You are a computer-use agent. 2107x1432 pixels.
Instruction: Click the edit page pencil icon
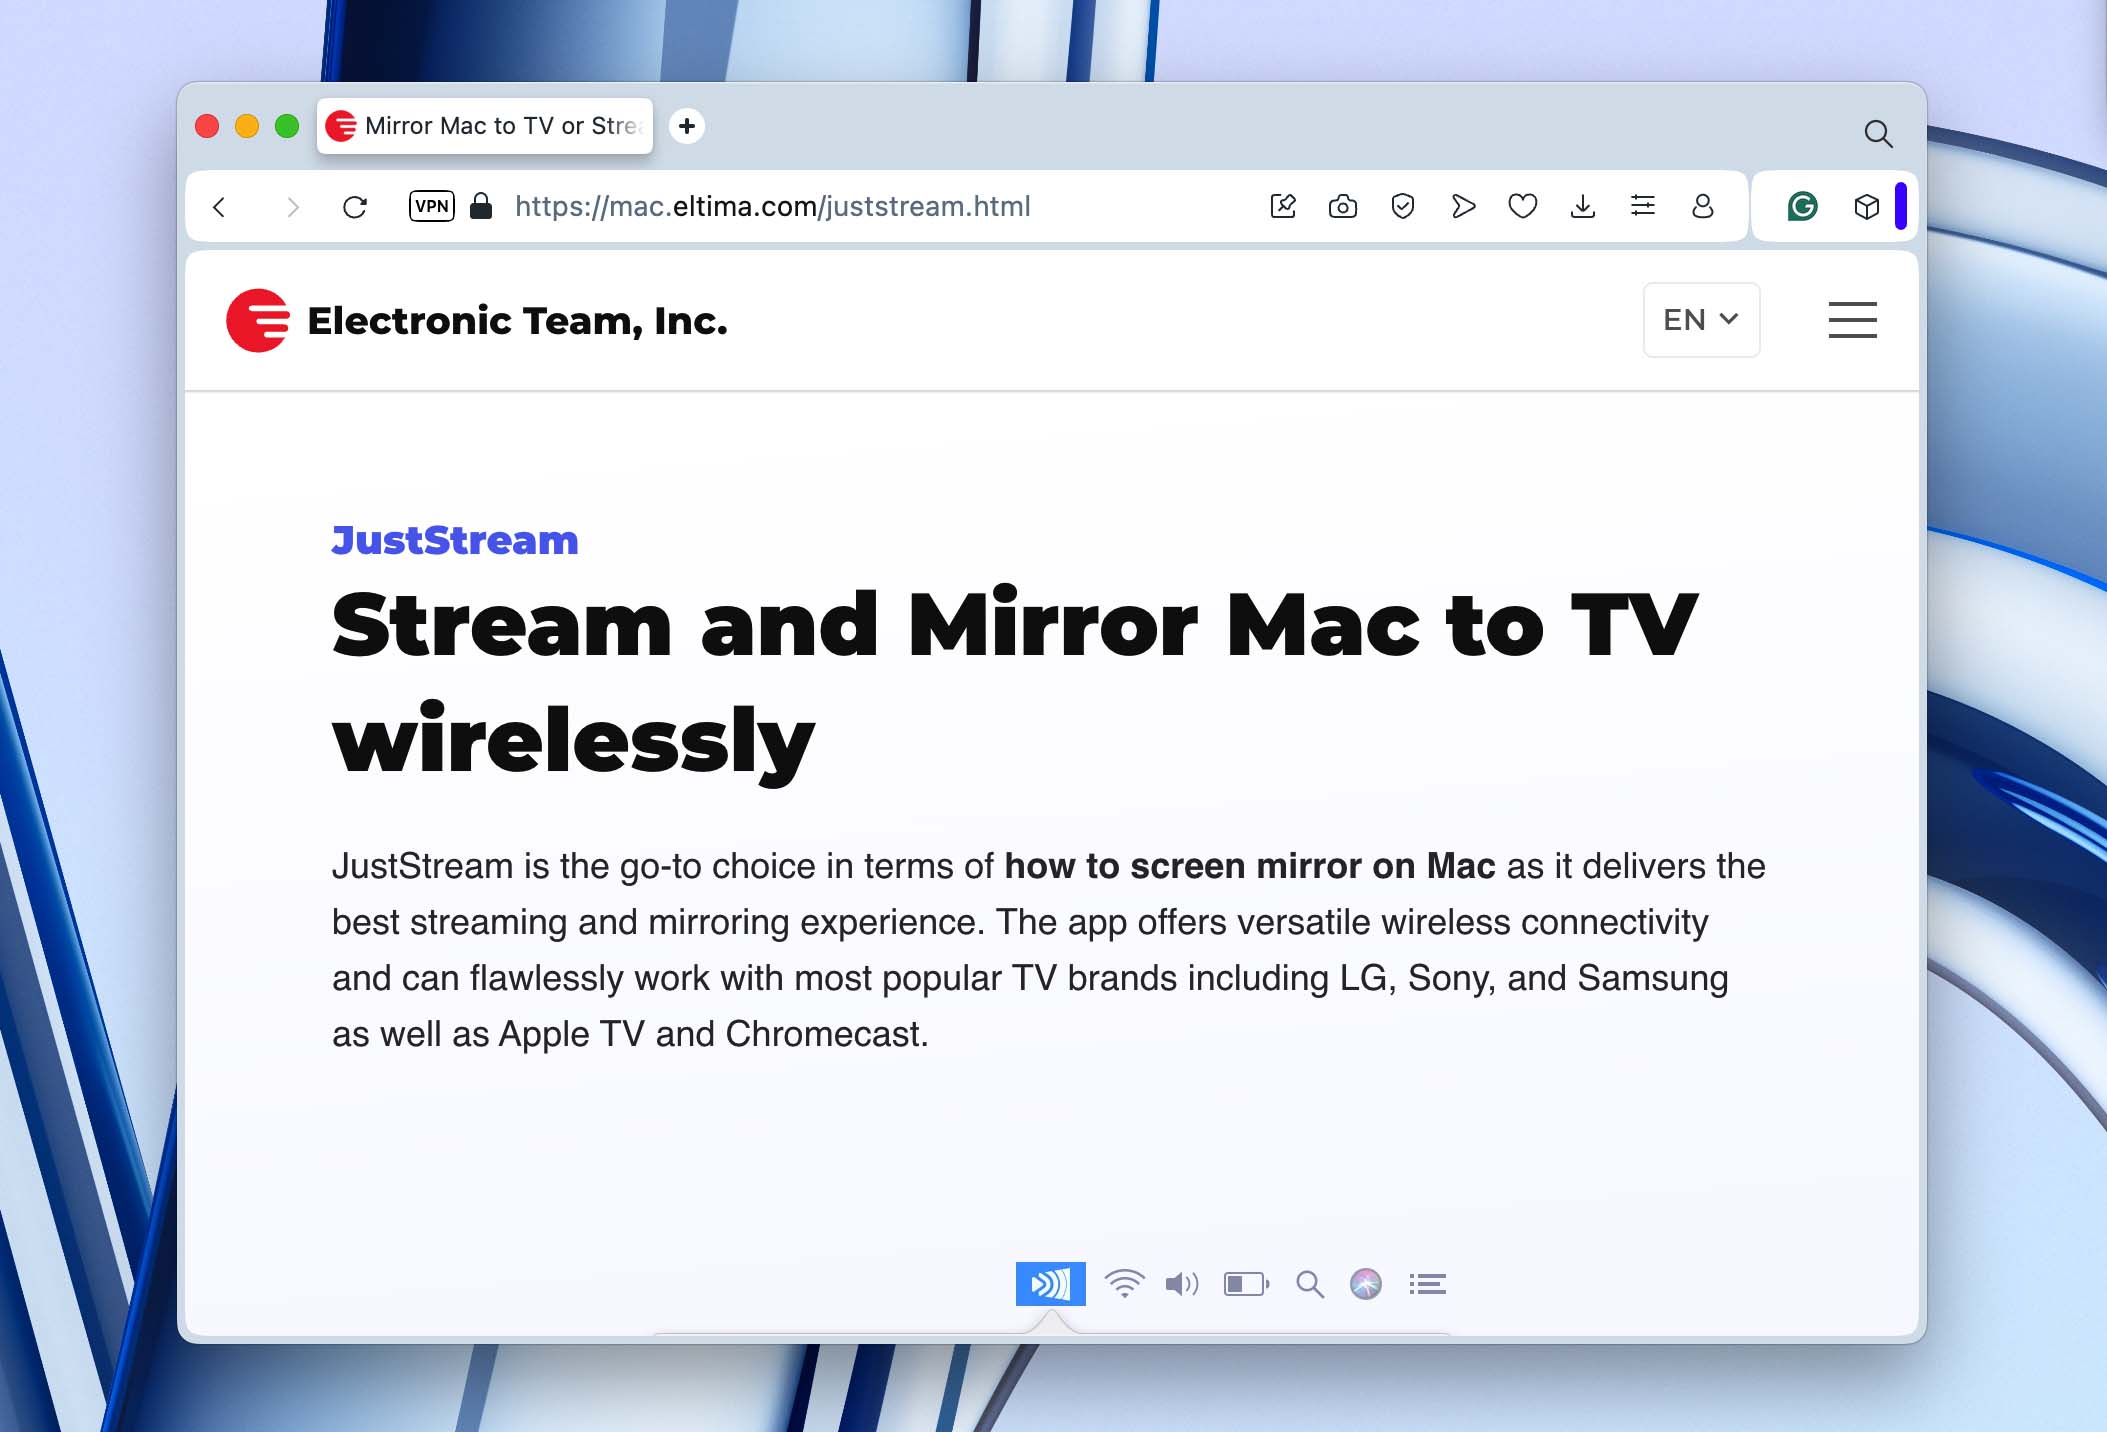(x=1282, y=207)
